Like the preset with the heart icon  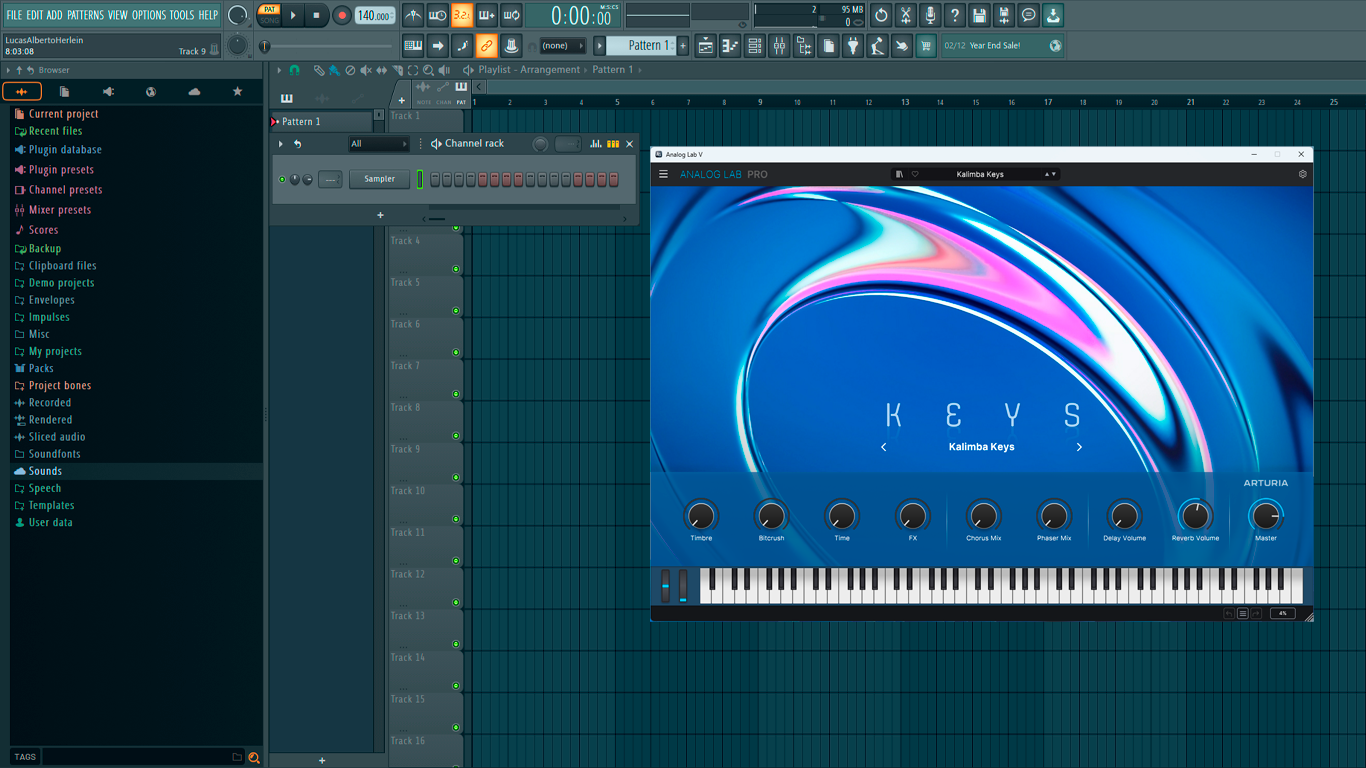coord(914,174)
